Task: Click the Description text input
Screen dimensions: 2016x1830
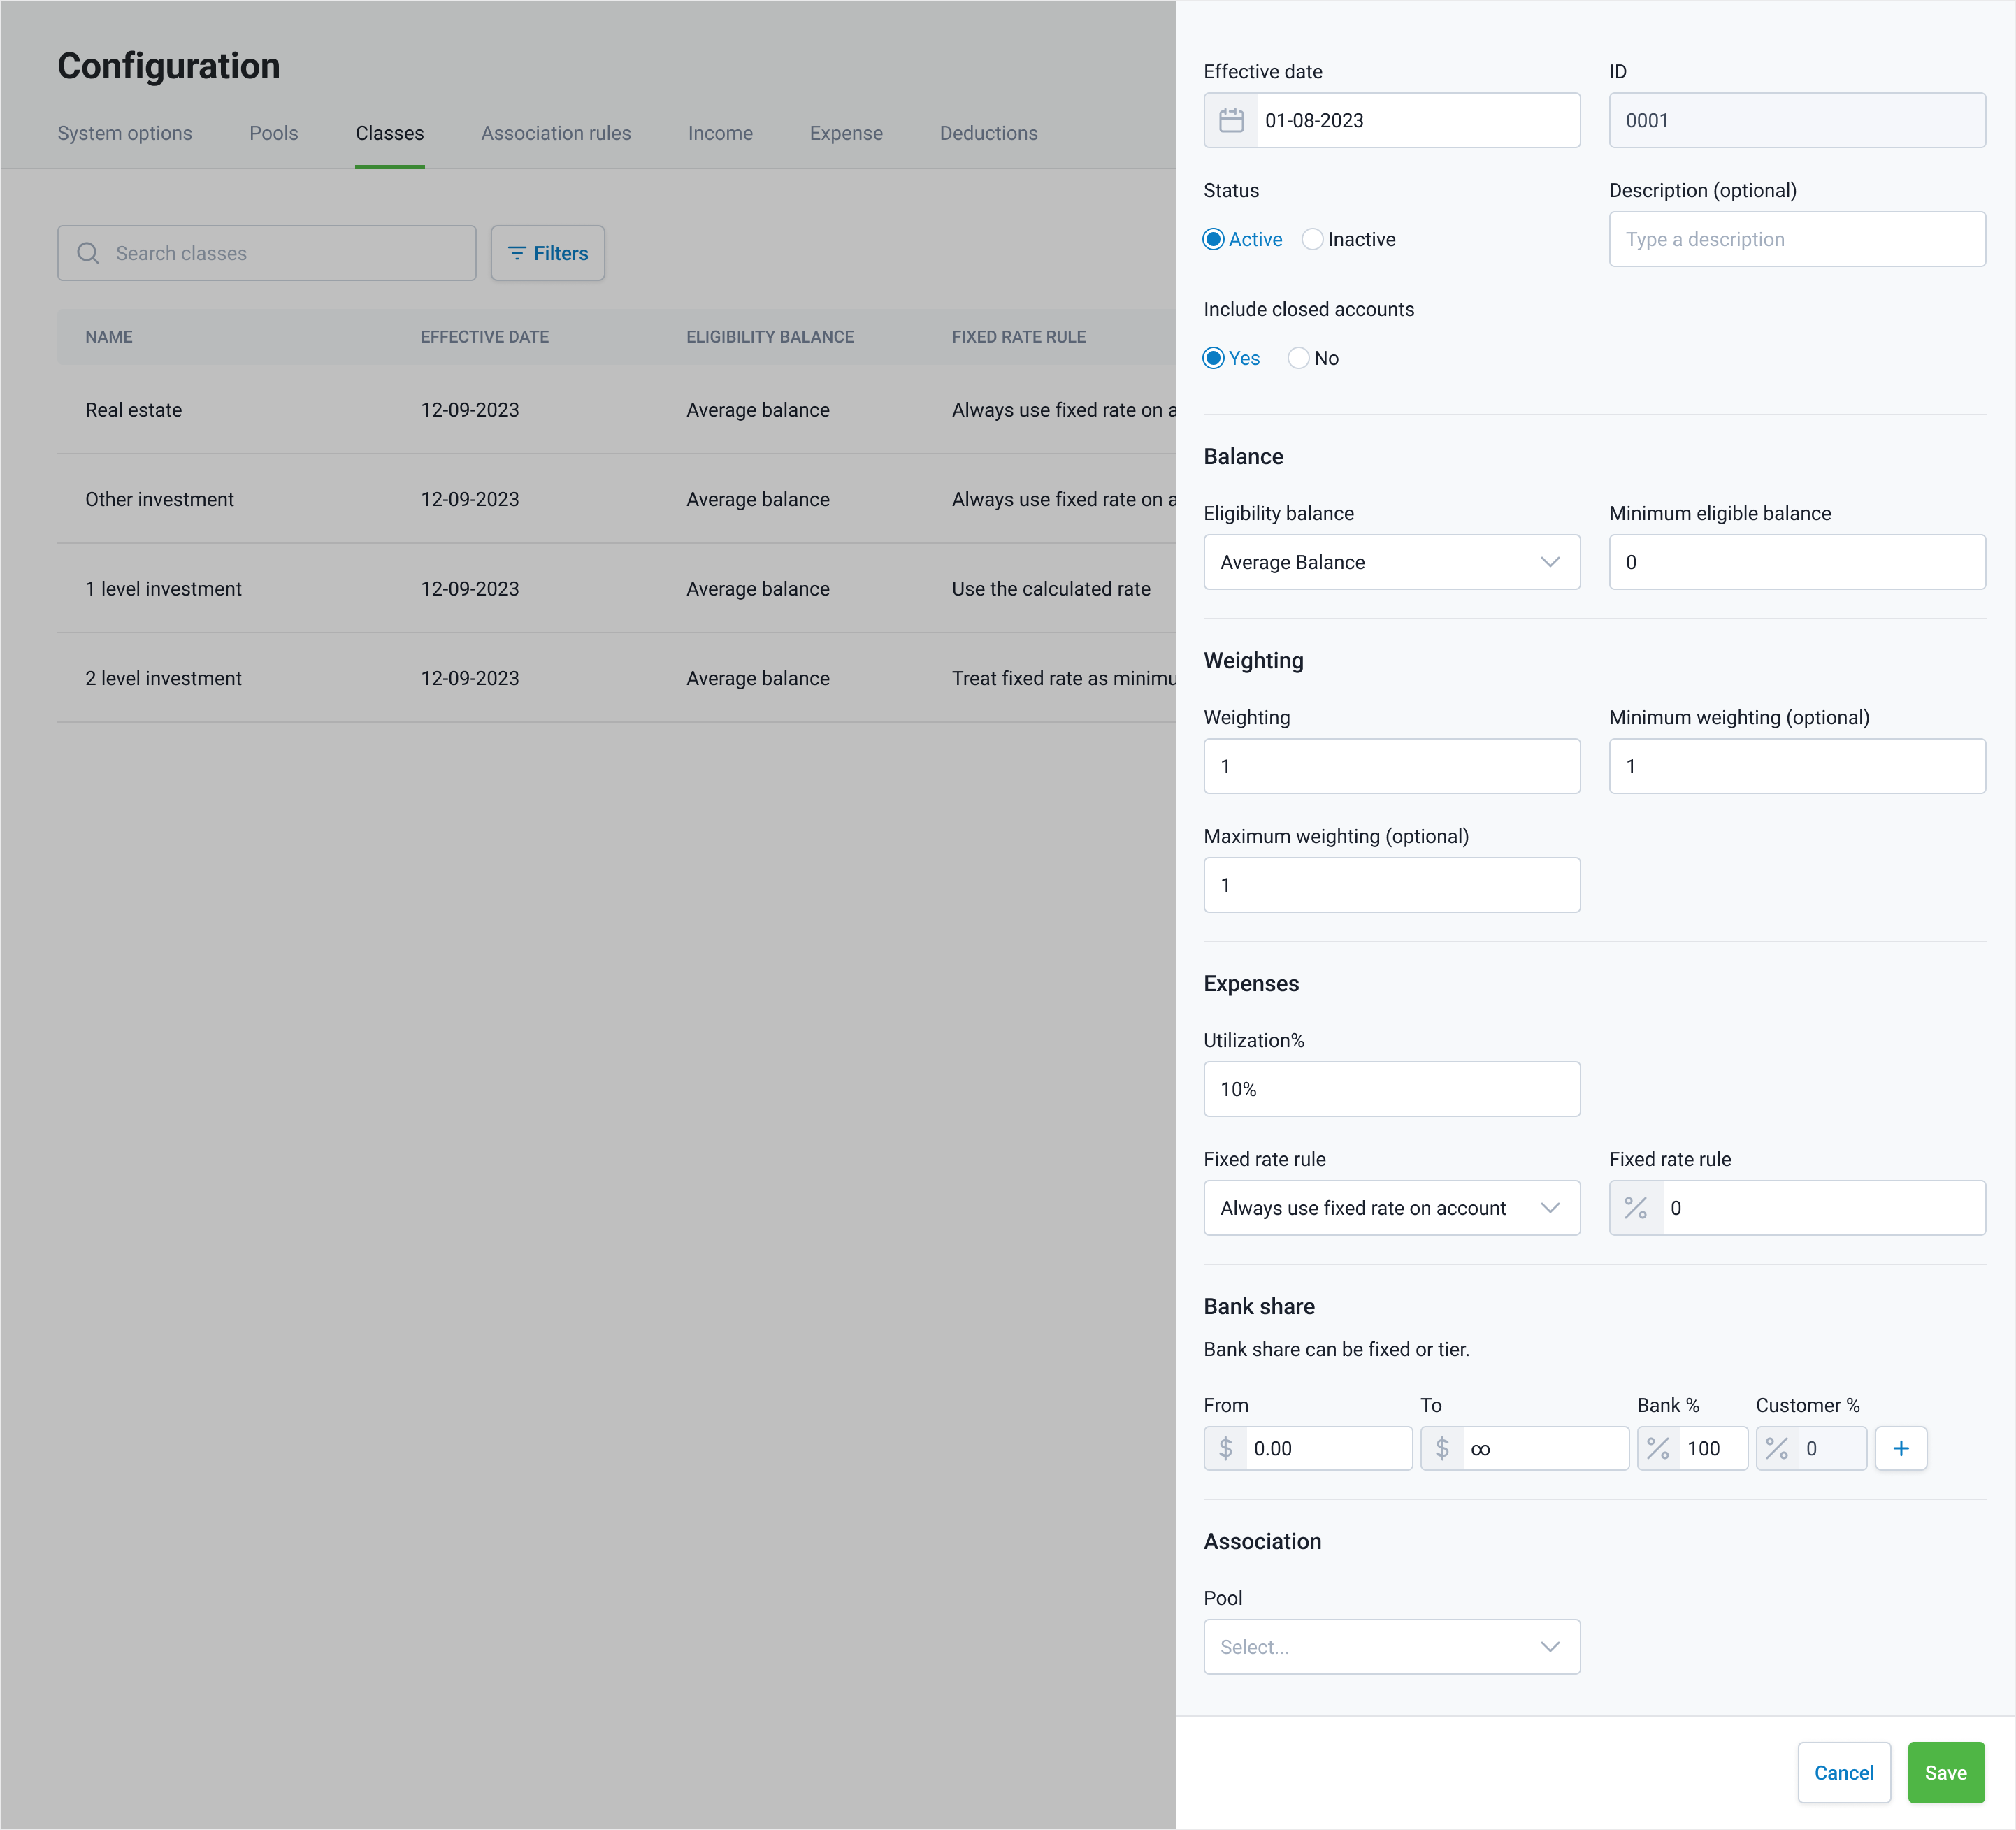Action: (1796, 239)
